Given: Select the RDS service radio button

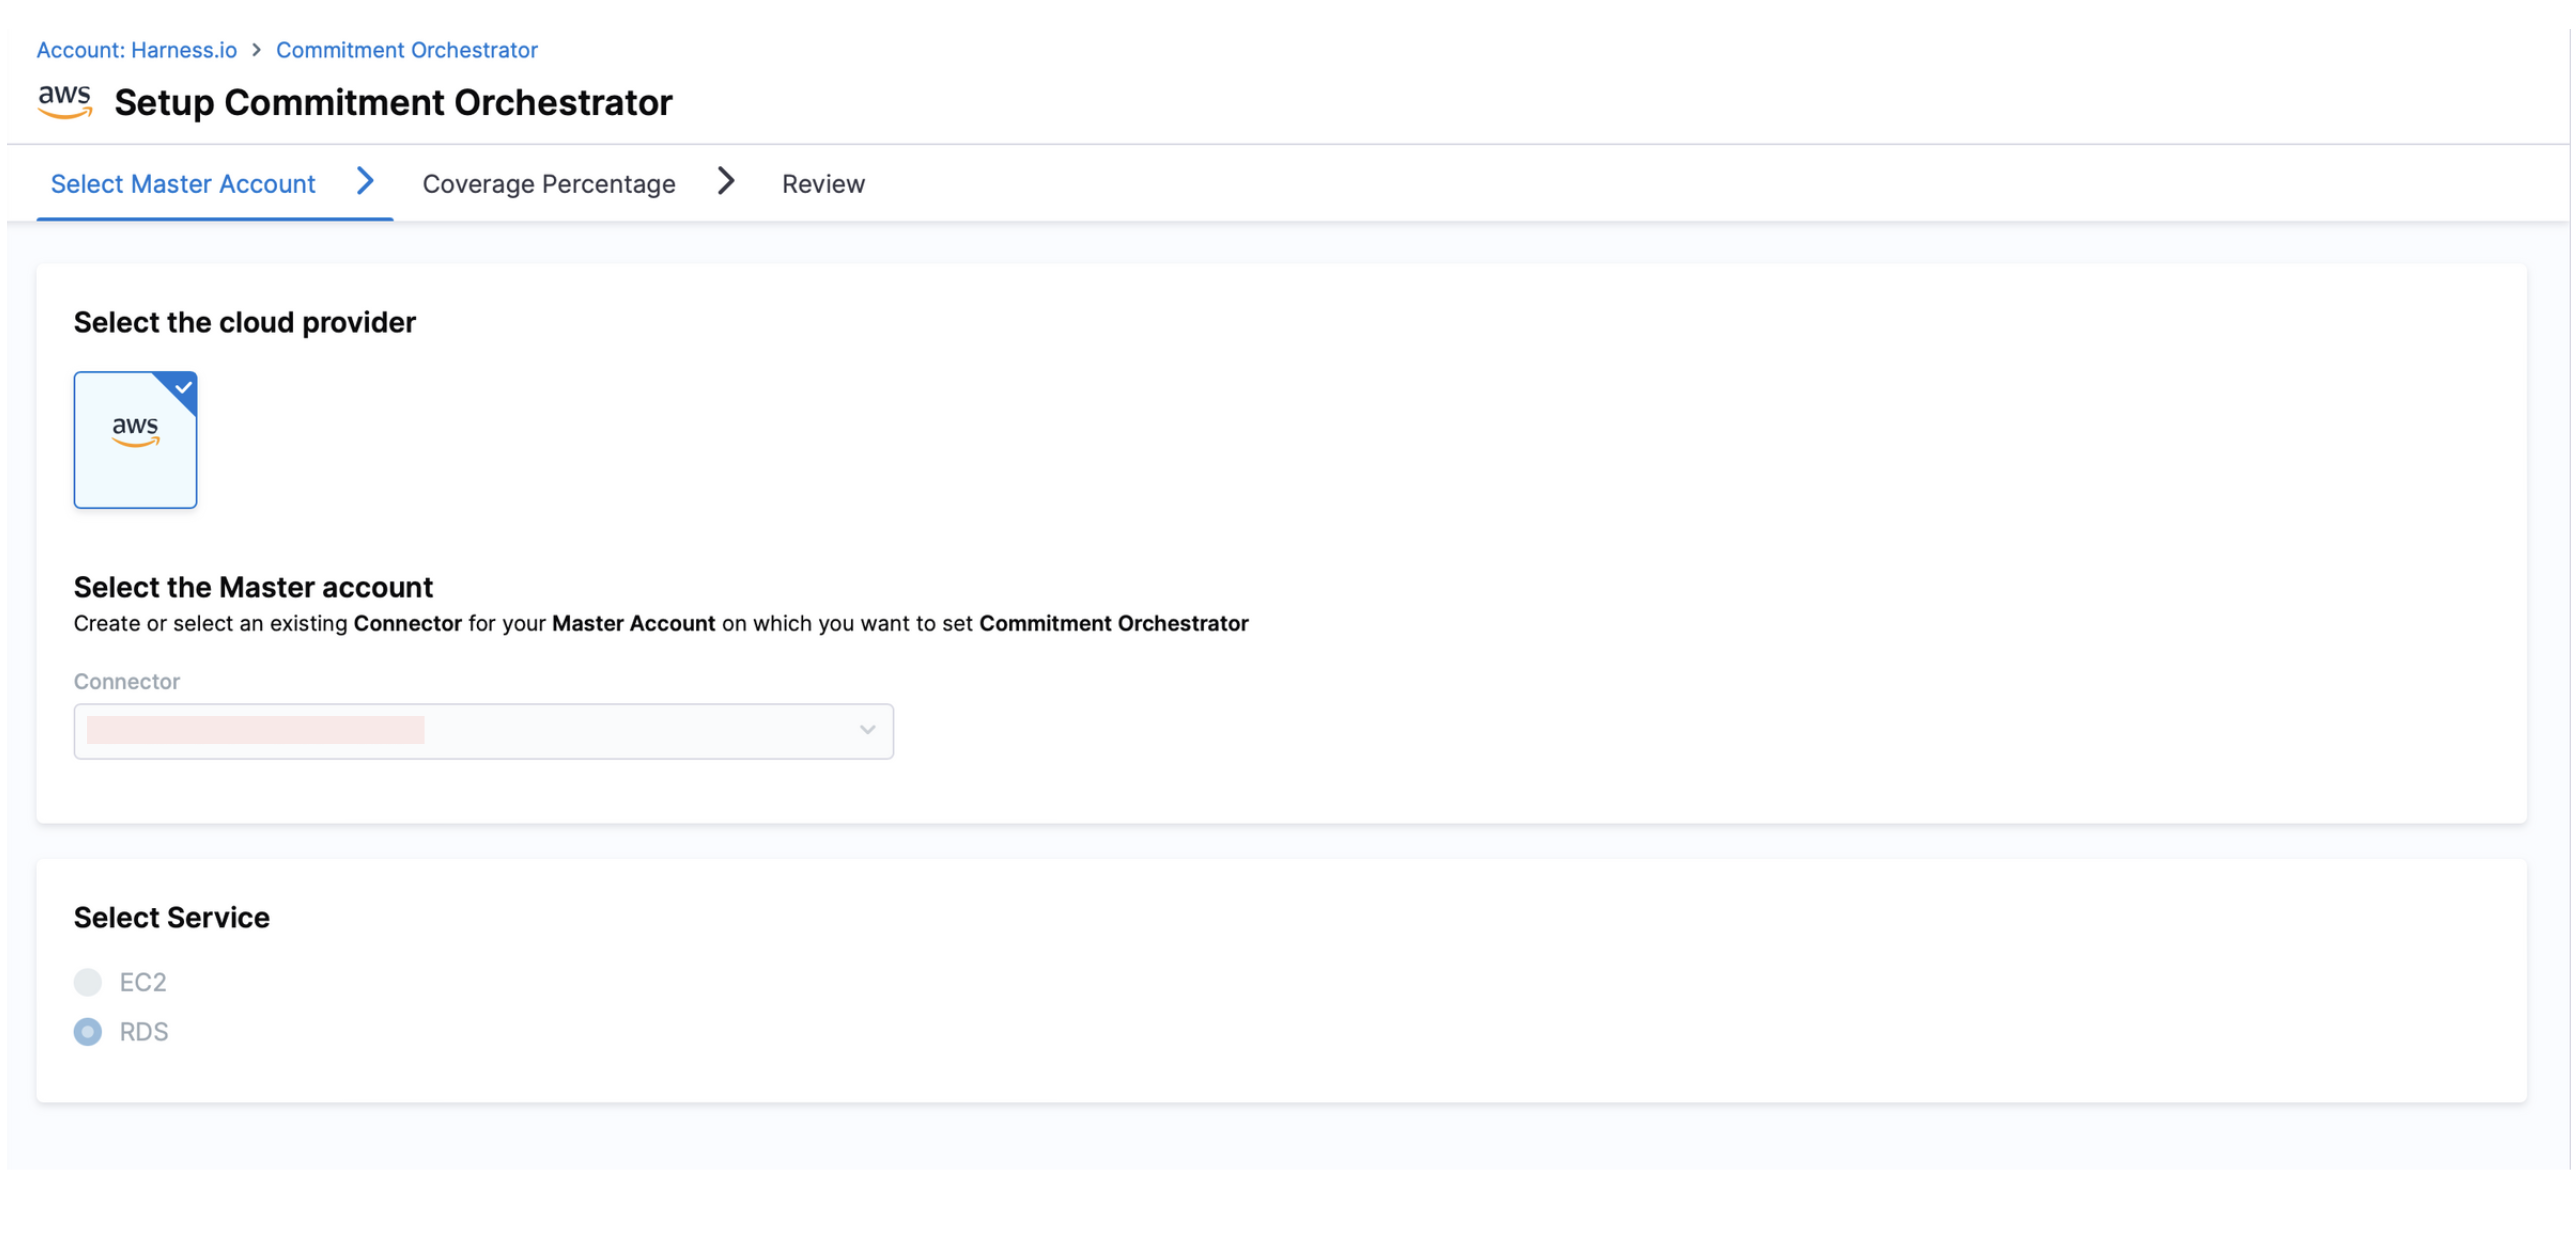Looking at the screenshot, I should click(88, 1031).
